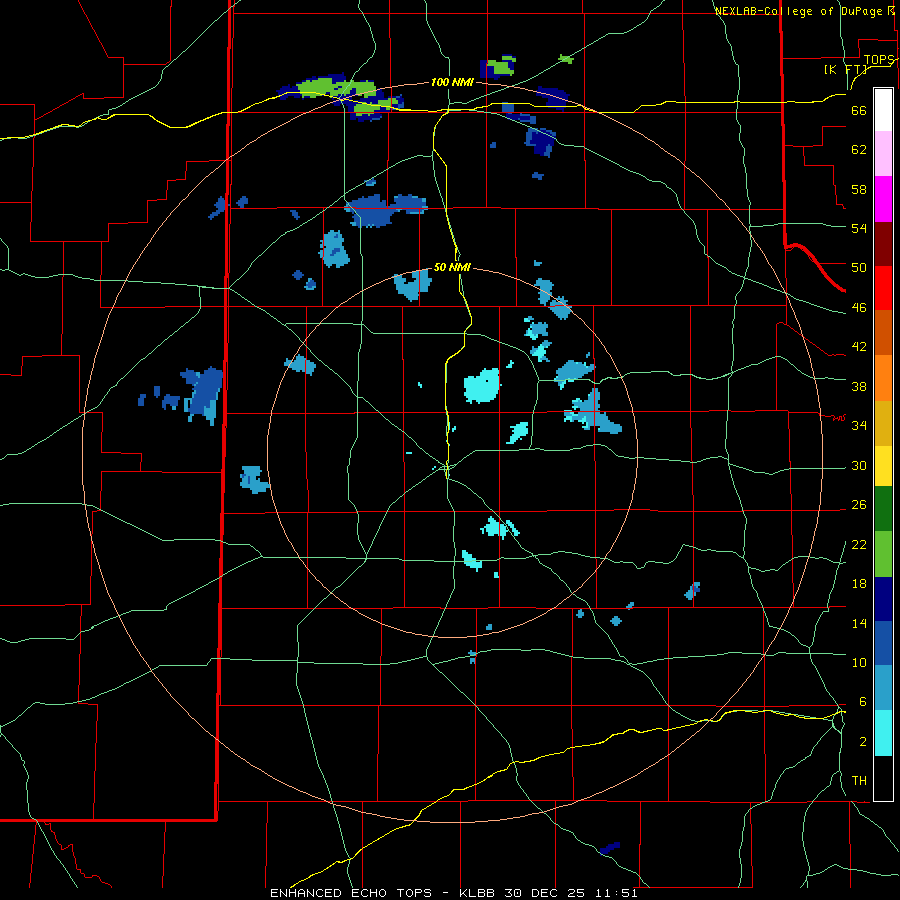Click the legend label 66

tap(859, 111)
